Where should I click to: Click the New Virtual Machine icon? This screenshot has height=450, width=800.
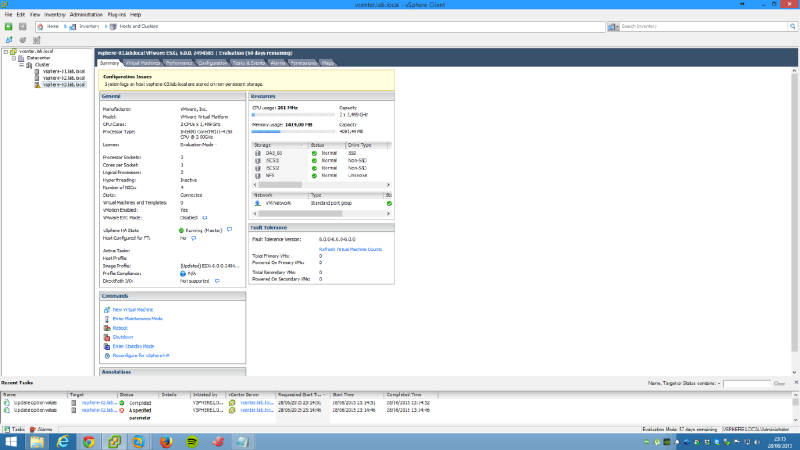(x=104, y=309)
